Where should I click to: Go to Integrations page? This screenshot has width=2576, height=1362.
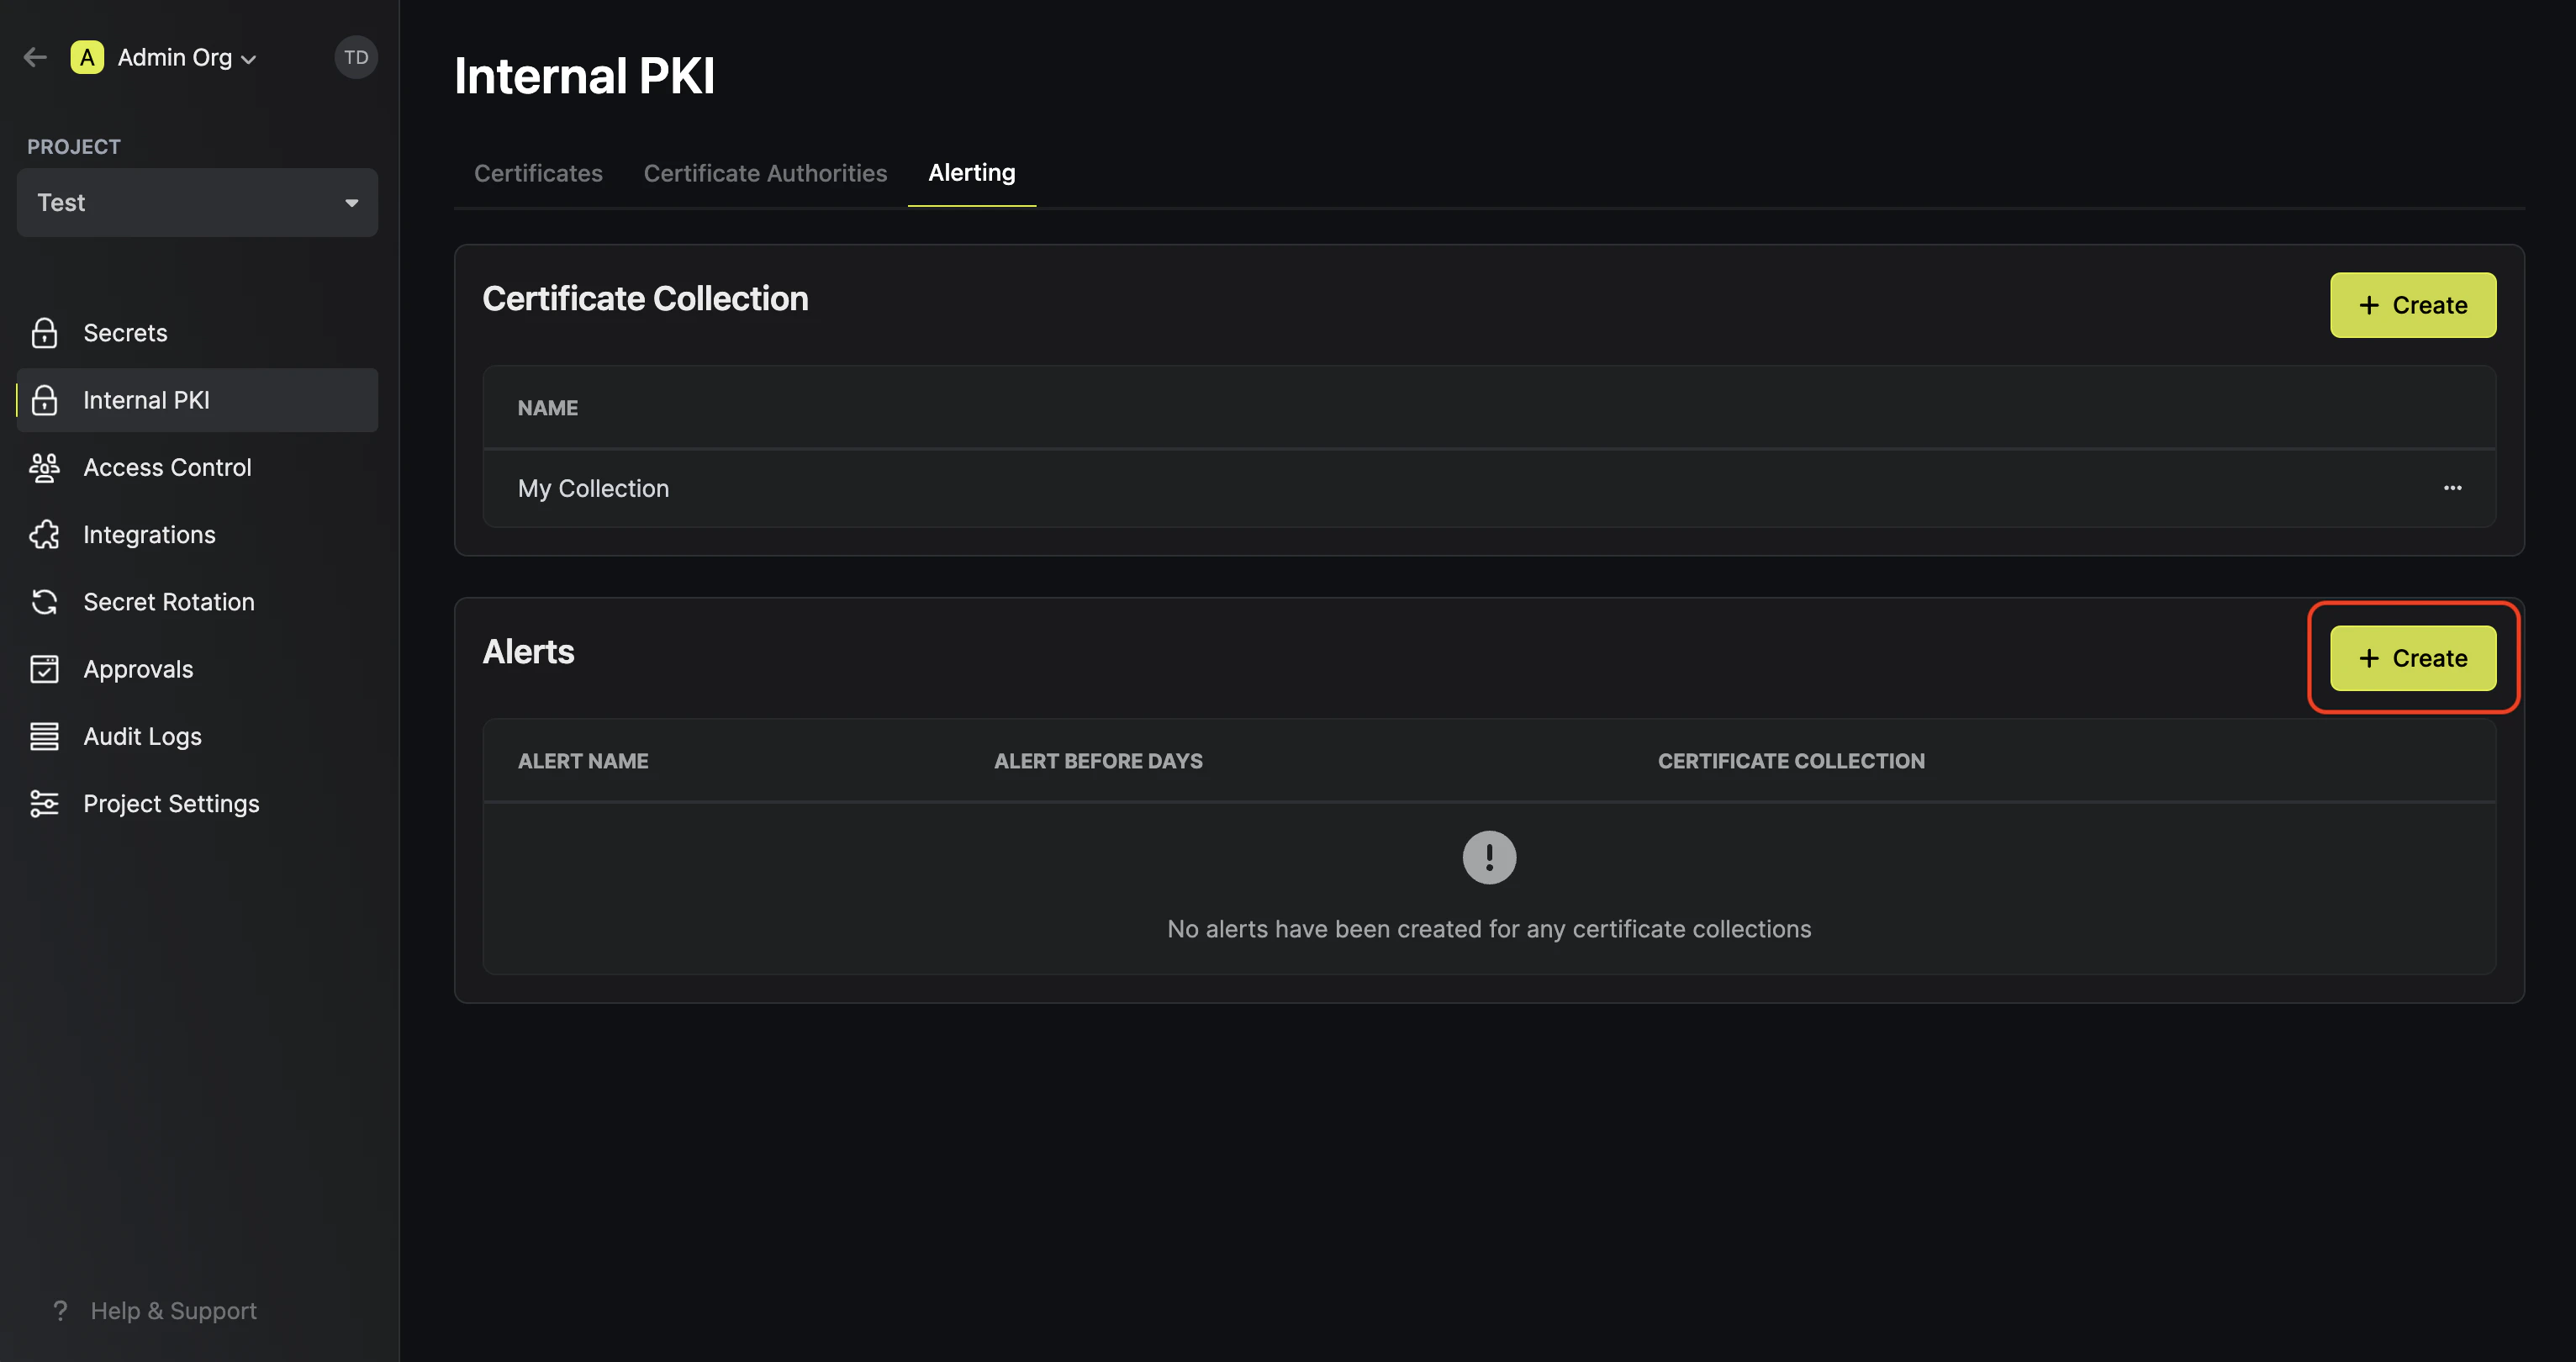click(197, 534)
